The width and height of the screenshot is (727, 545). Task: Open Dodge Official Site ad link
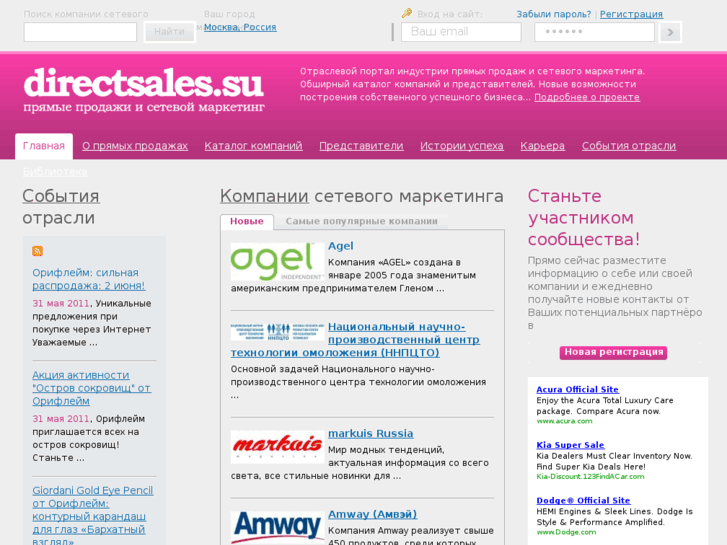583,500
